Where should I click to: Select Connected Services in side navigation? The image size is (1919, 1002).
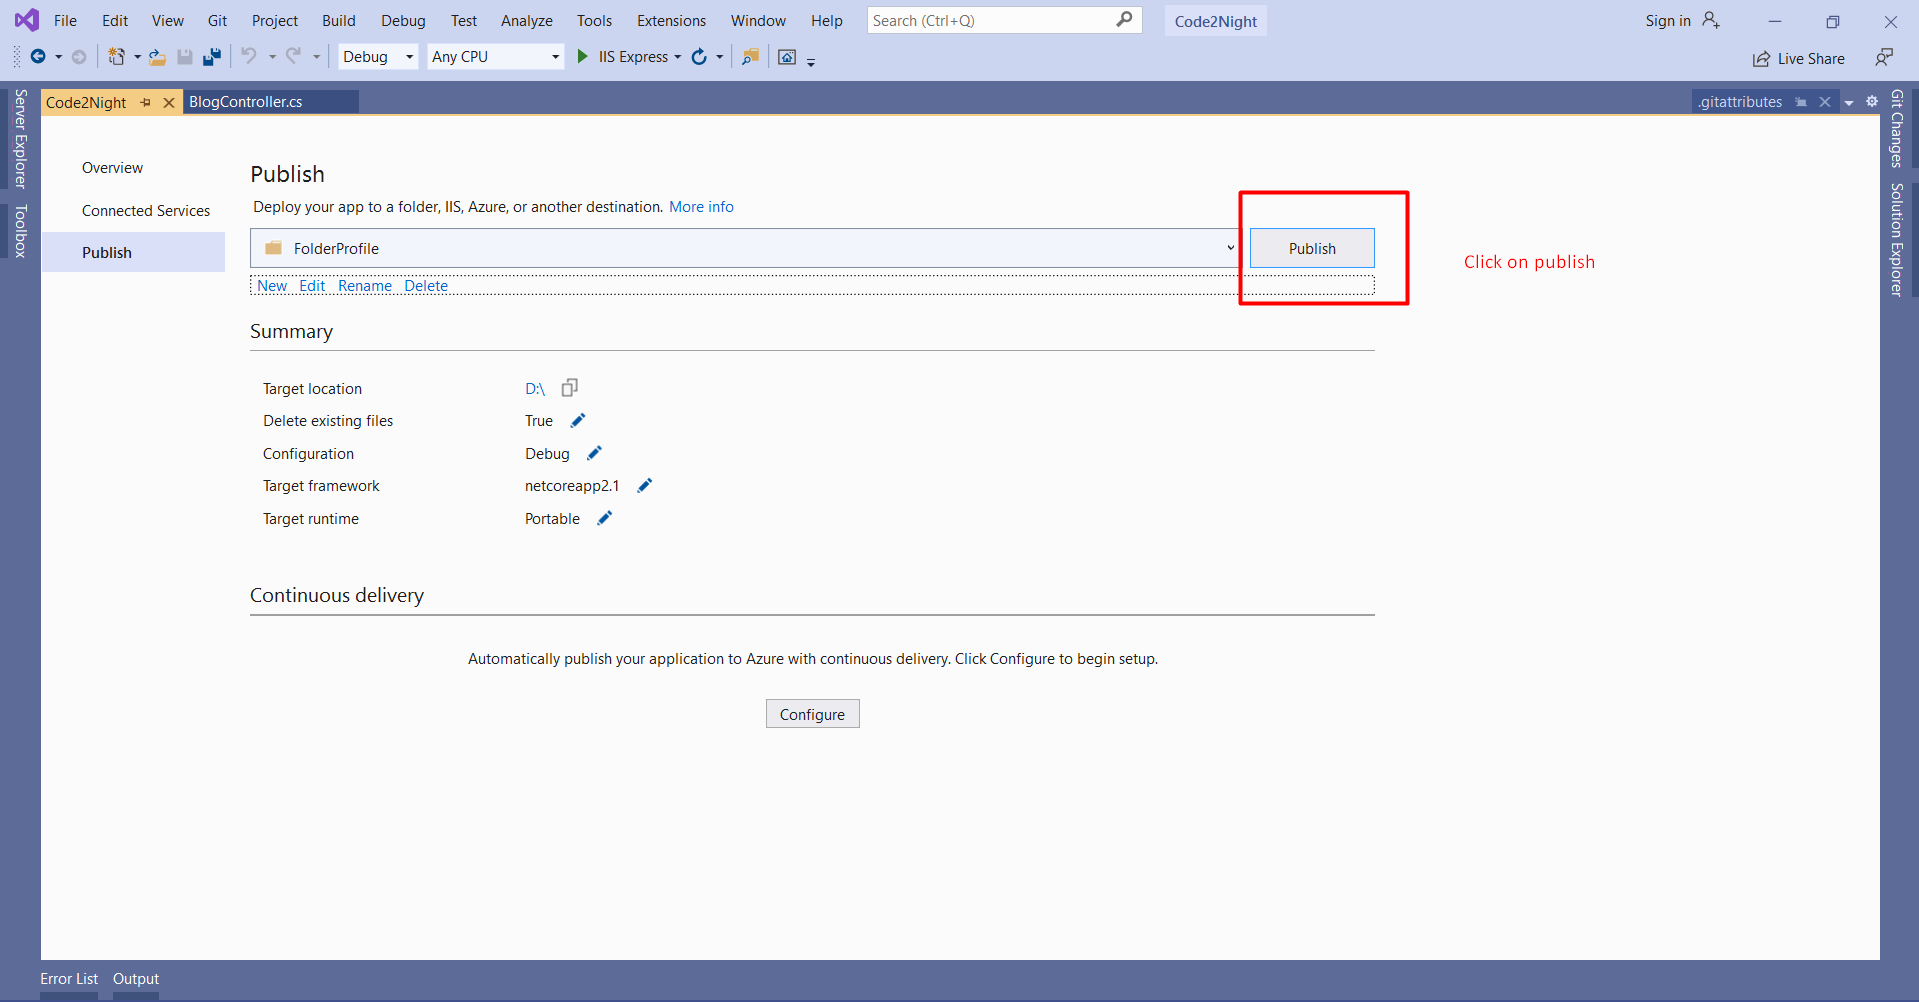[x=146, y=211]
